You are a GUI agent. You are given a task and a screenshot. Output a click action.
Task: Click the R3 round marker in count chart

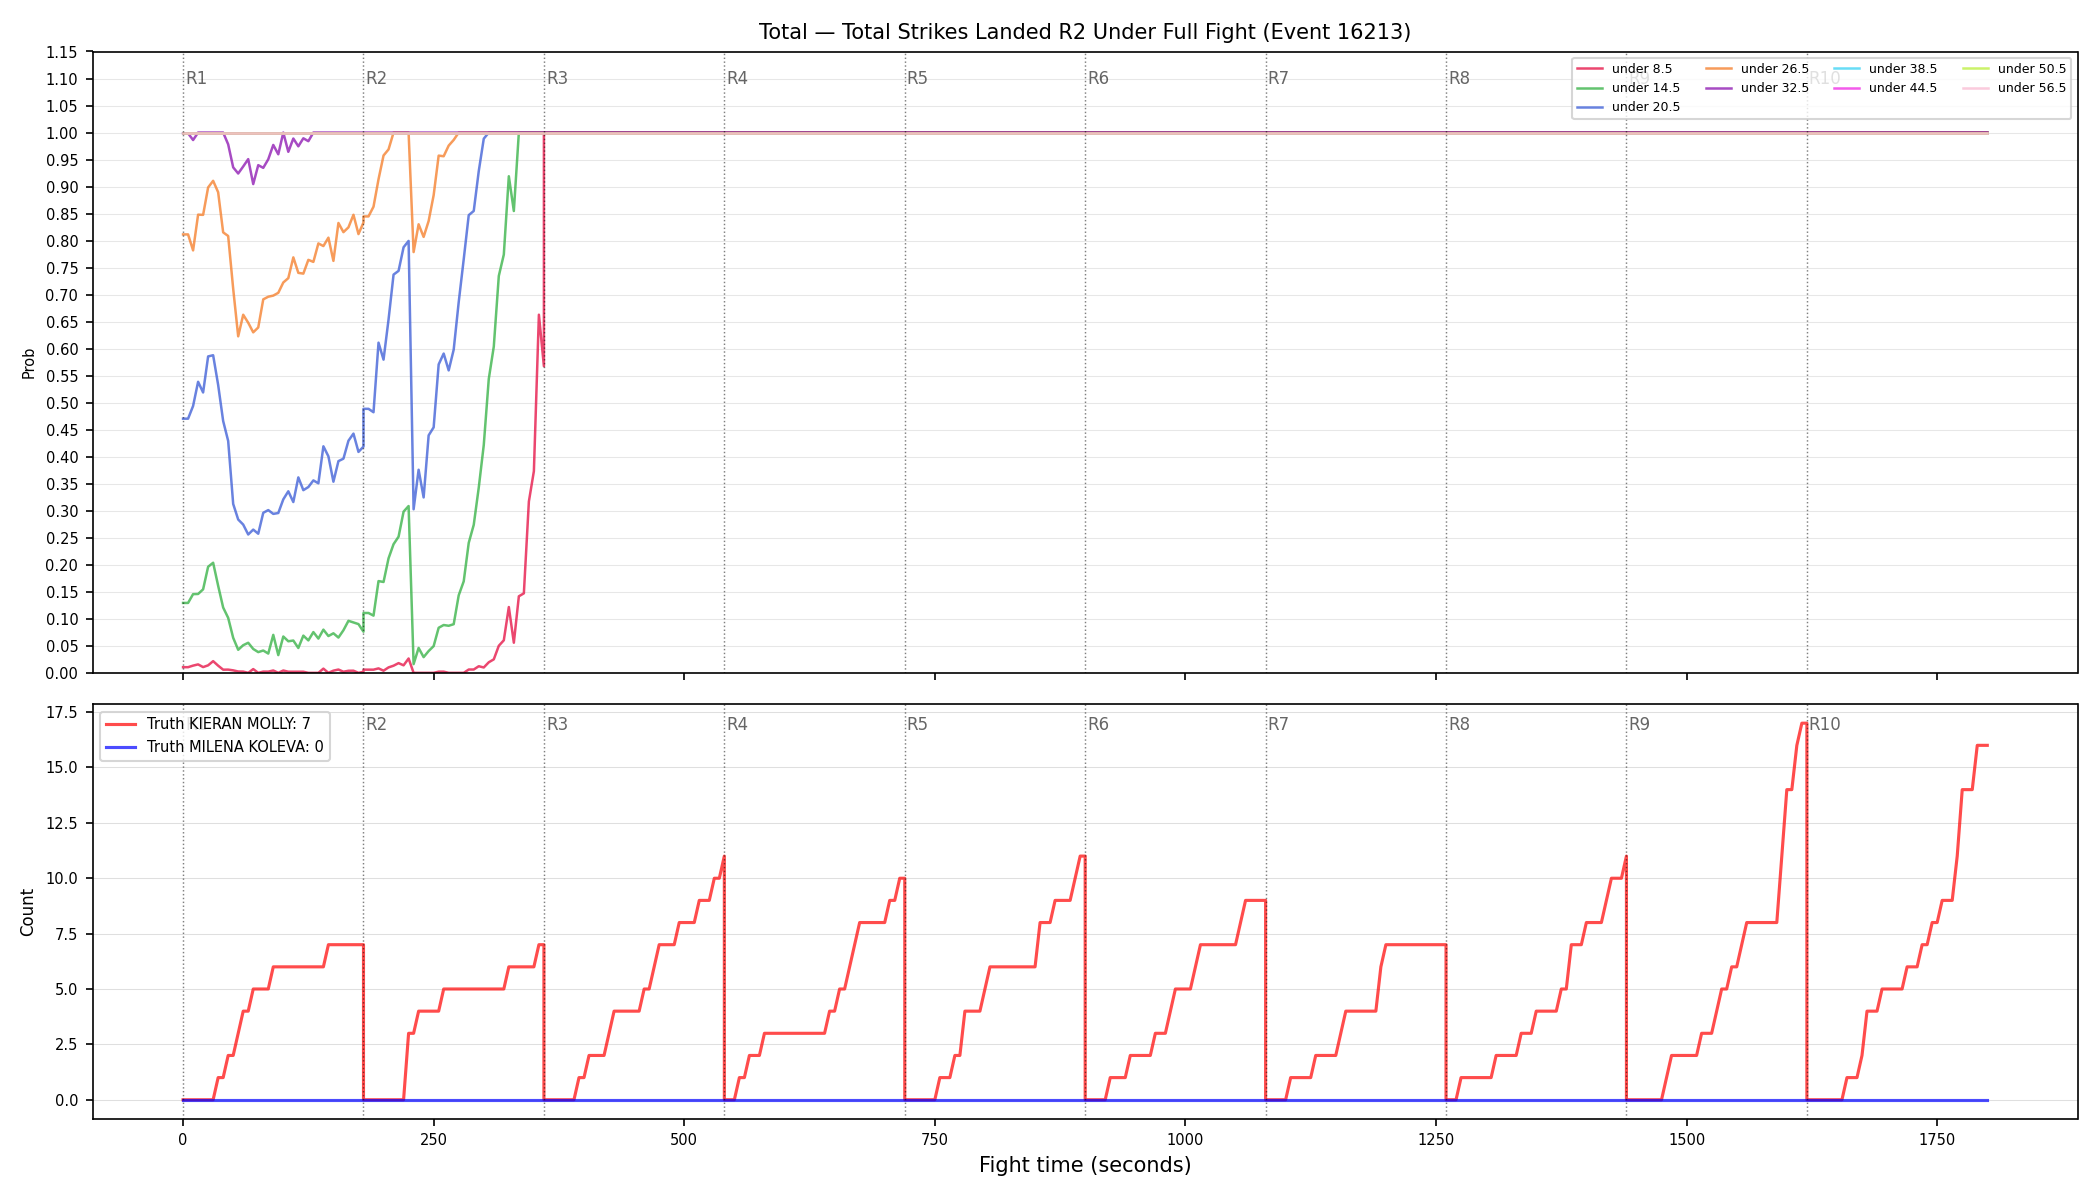[557, 724]
